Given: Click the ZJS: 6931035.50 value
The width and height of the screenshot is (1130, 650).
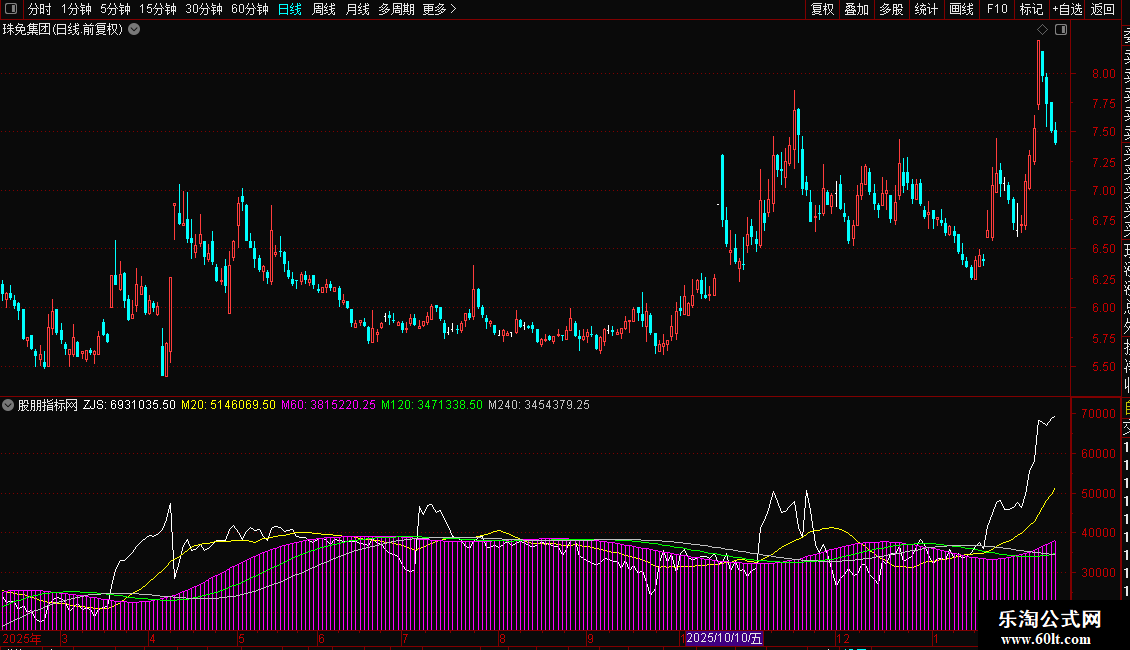Looking at the screenshot, I should point(129,405).
